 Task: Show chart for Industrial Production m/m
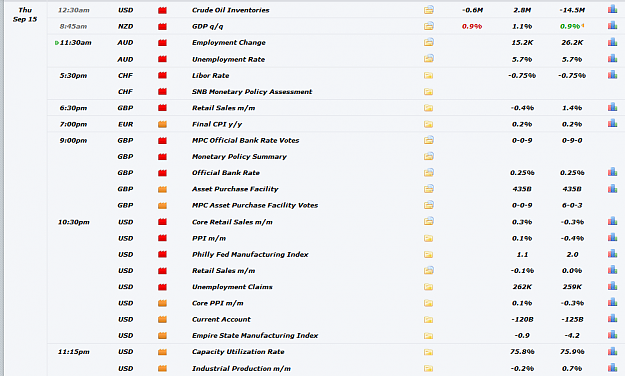coord(612,368)
